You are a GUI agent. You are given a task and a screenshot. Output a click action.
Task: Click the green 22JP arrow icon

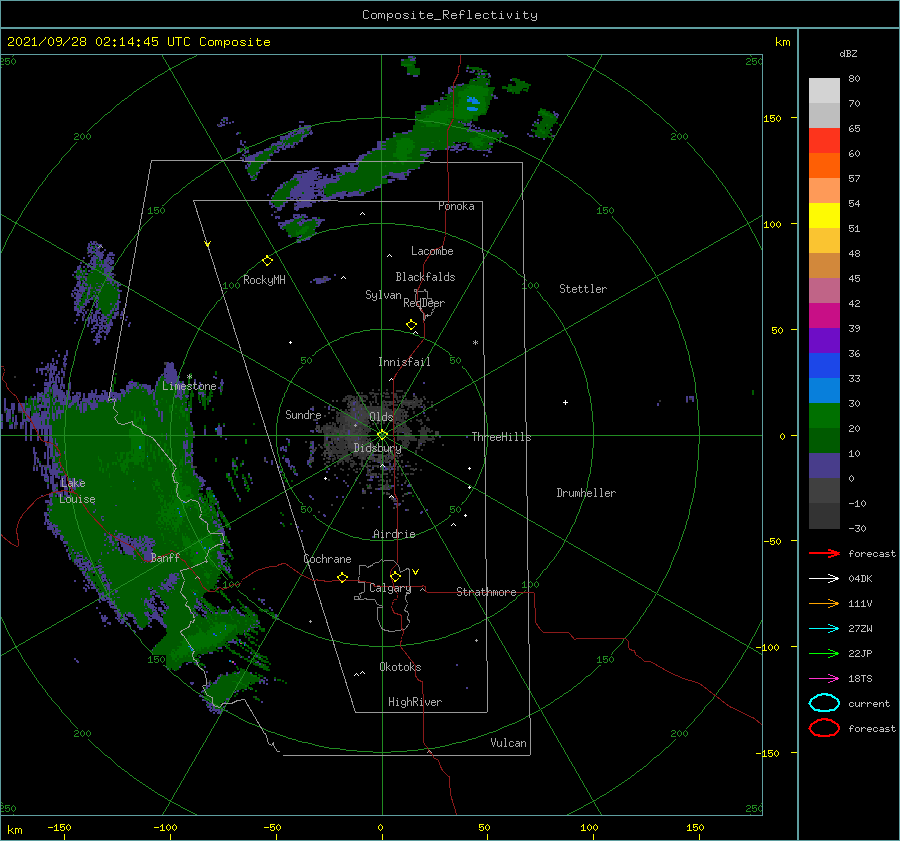[x=824, y=653]
